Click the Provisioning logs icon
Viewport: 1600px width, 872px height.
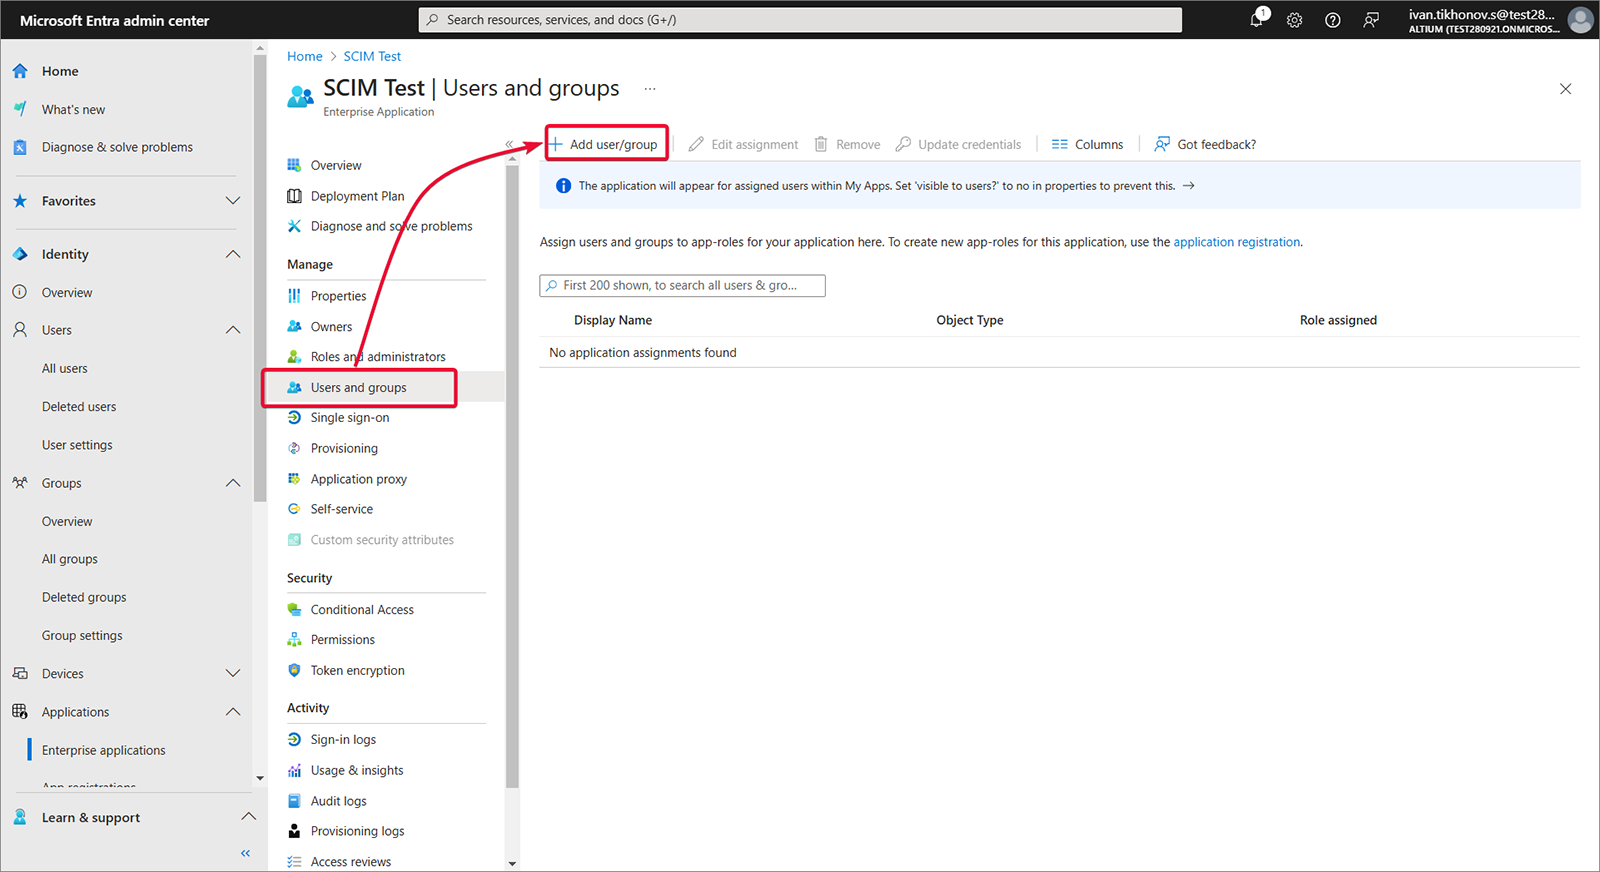pyautogui.click(x=294, y=831)
